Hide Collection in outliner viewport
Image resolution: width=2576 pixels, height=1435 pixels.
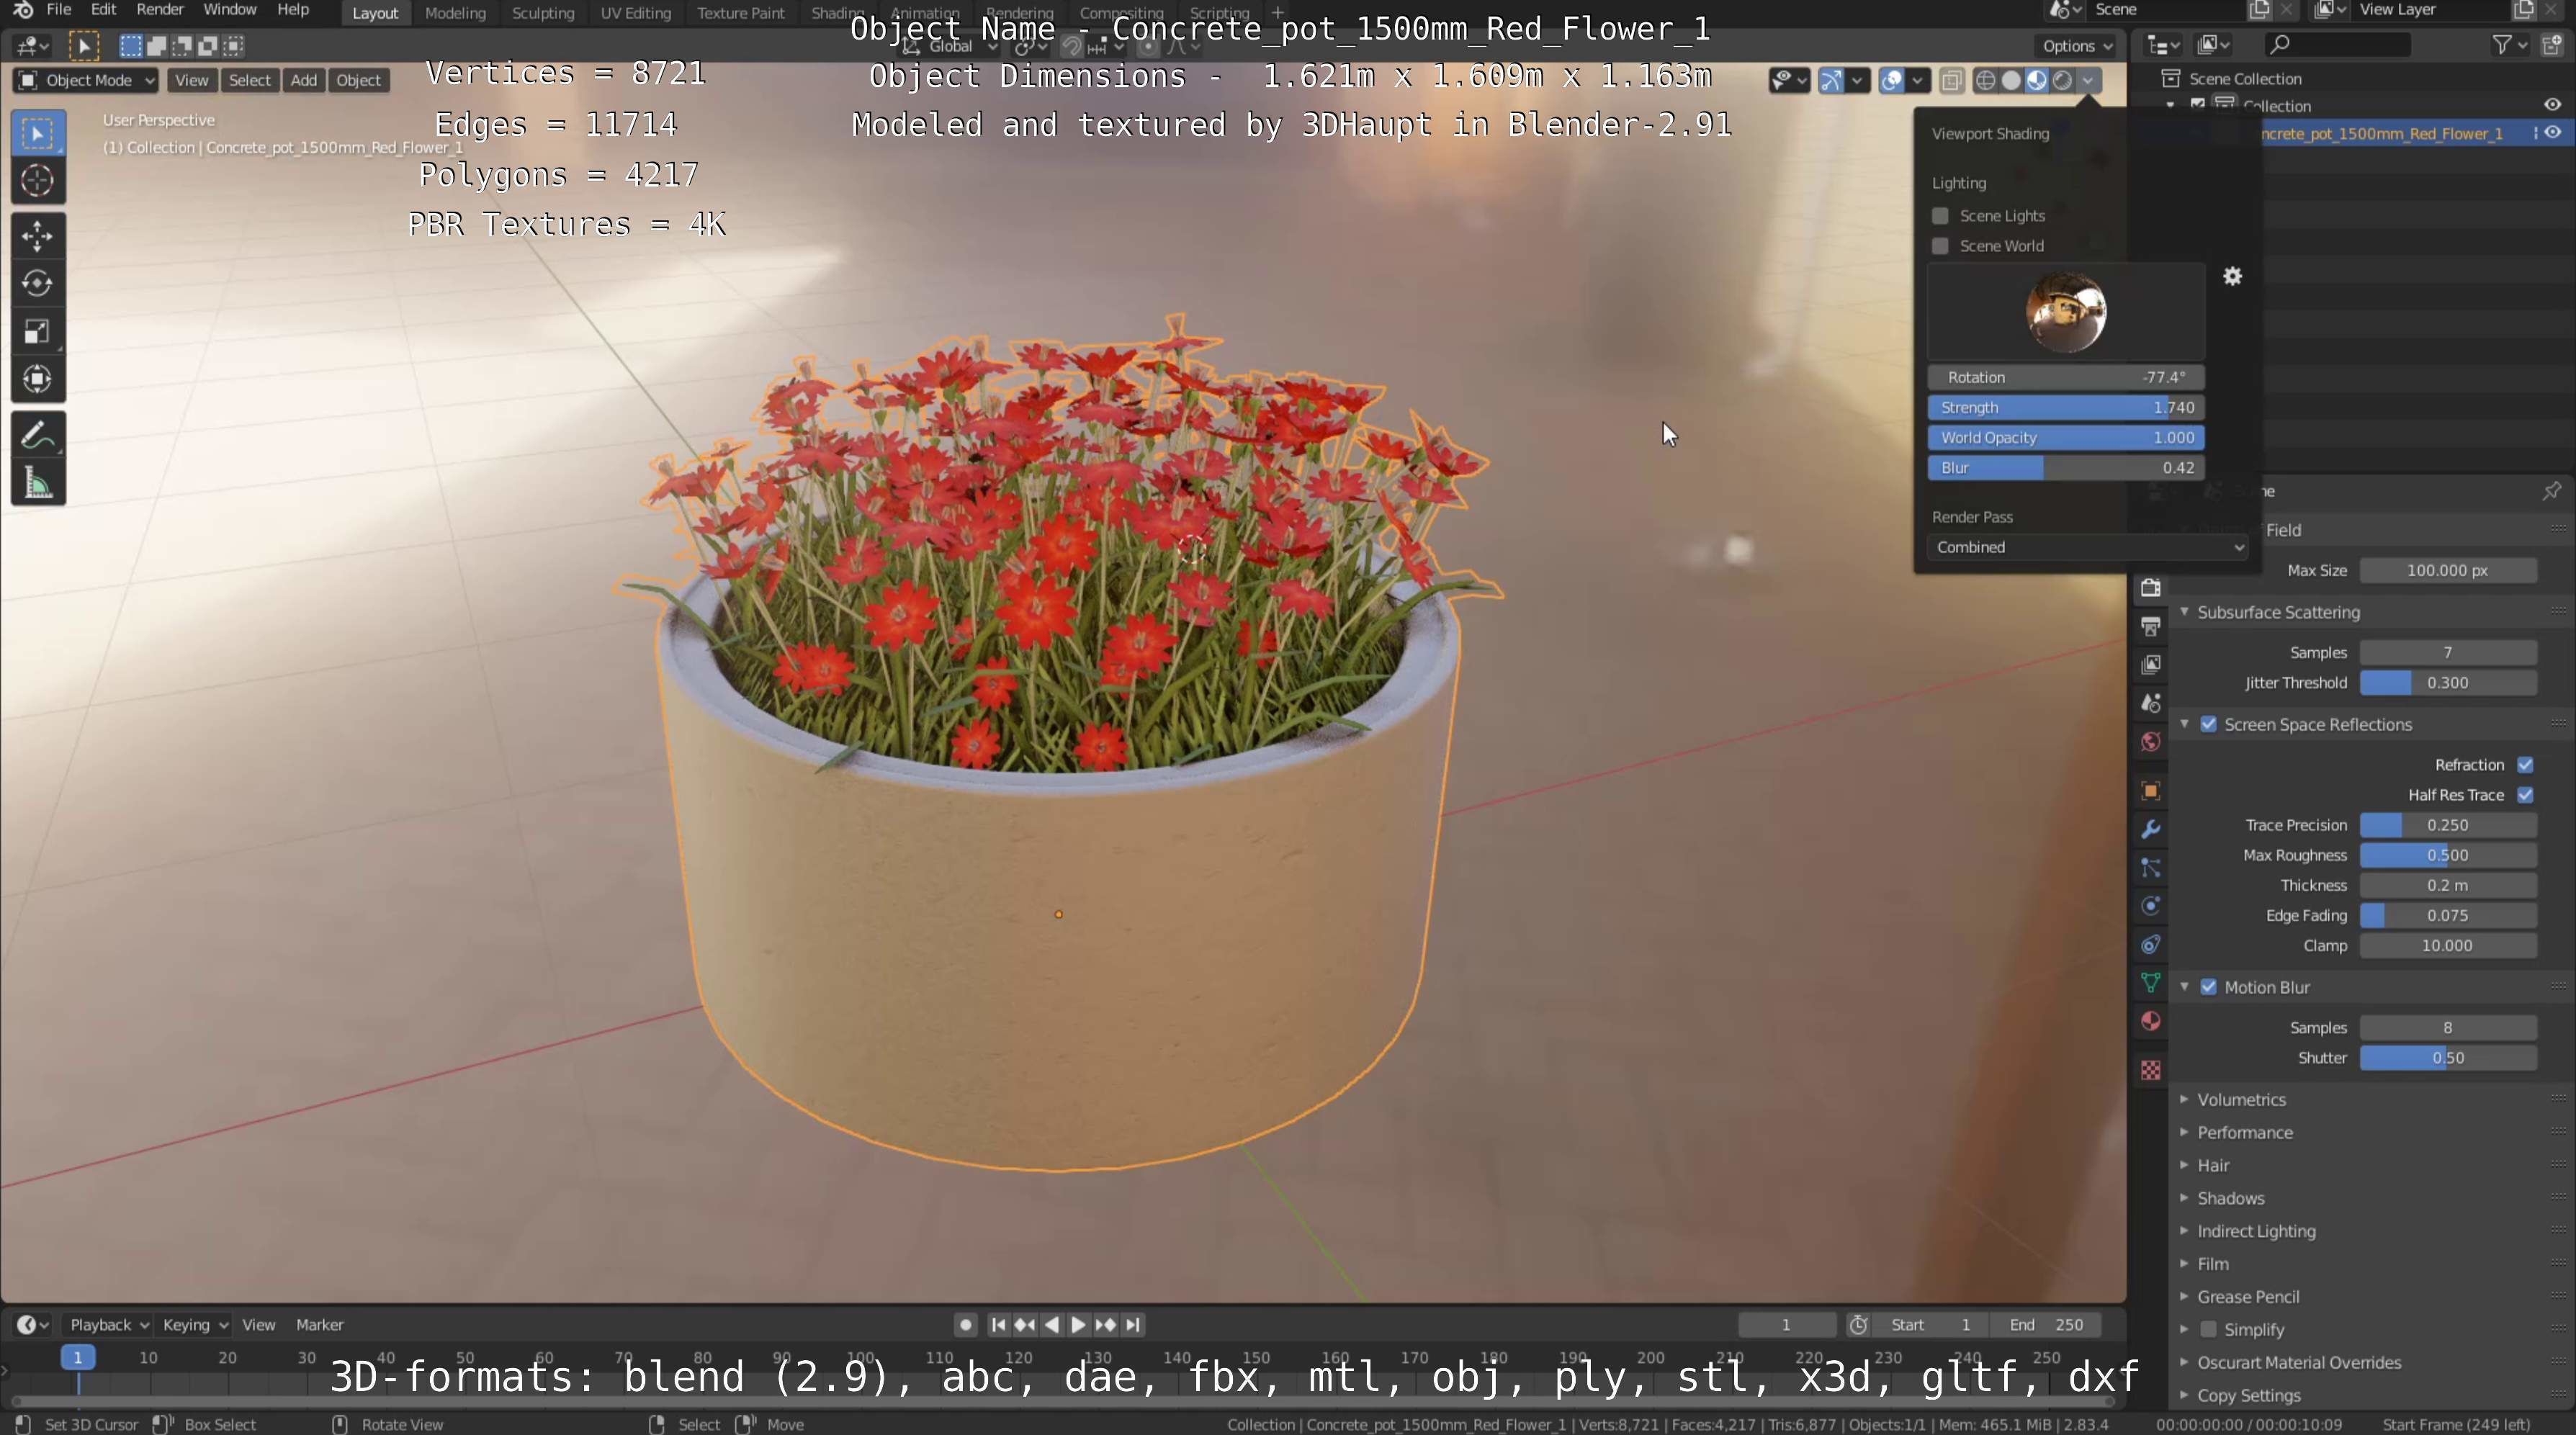(2552, 105)
